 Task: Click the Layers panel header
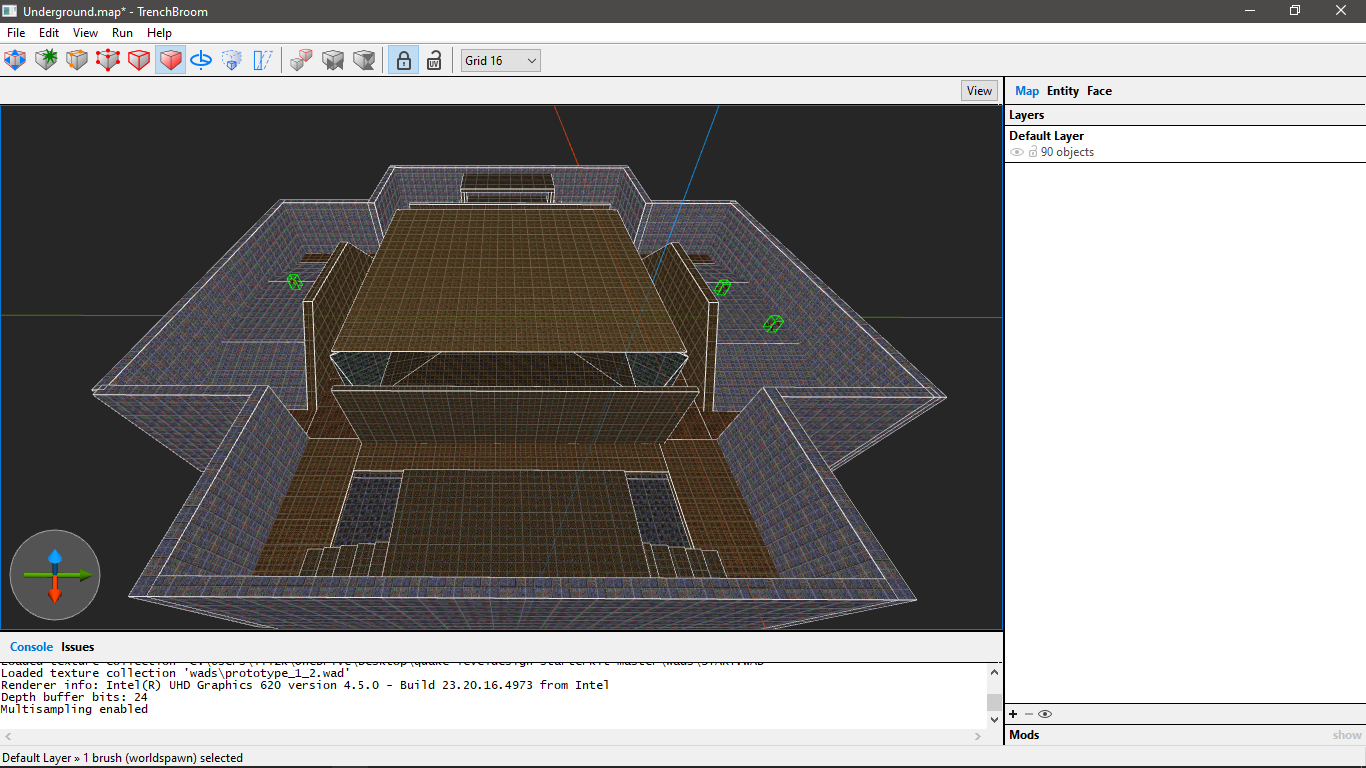pos(1185,115)
